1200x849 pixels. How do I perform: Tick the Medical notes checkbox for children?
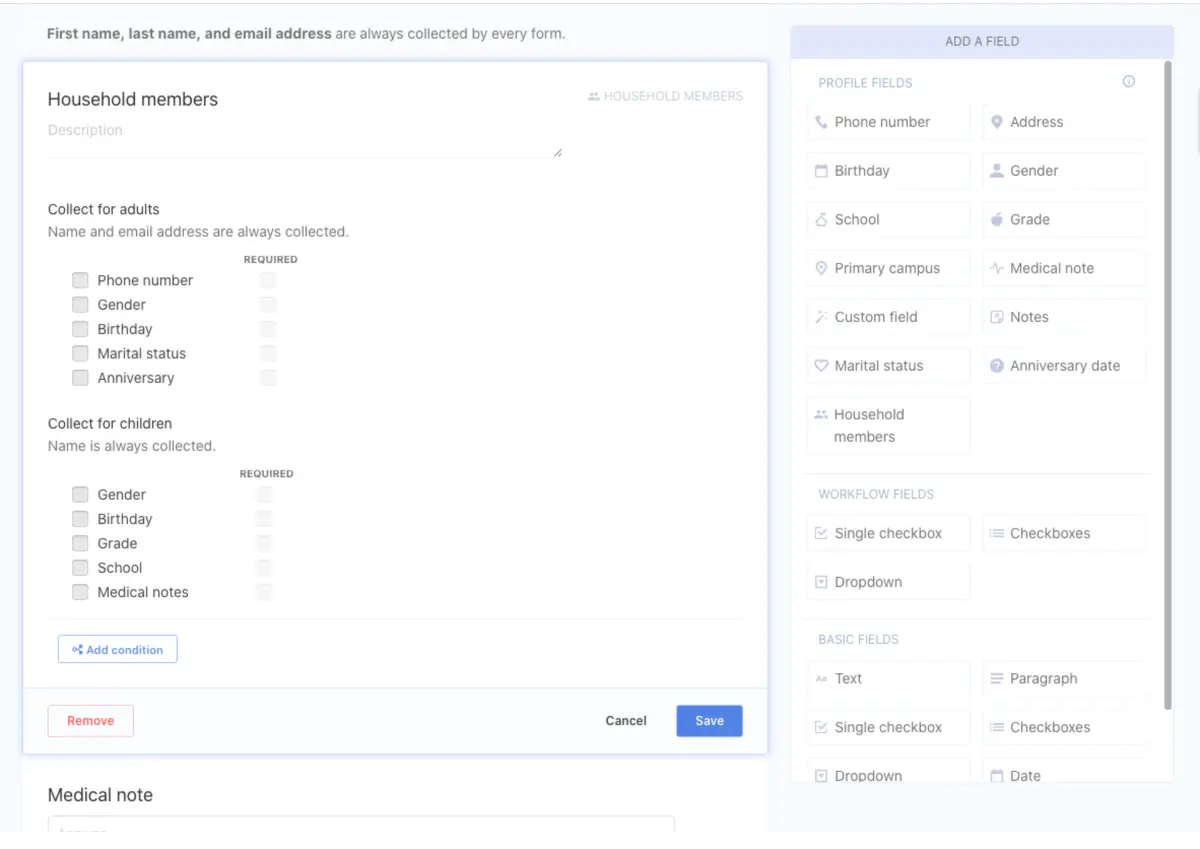coord(80,592)
